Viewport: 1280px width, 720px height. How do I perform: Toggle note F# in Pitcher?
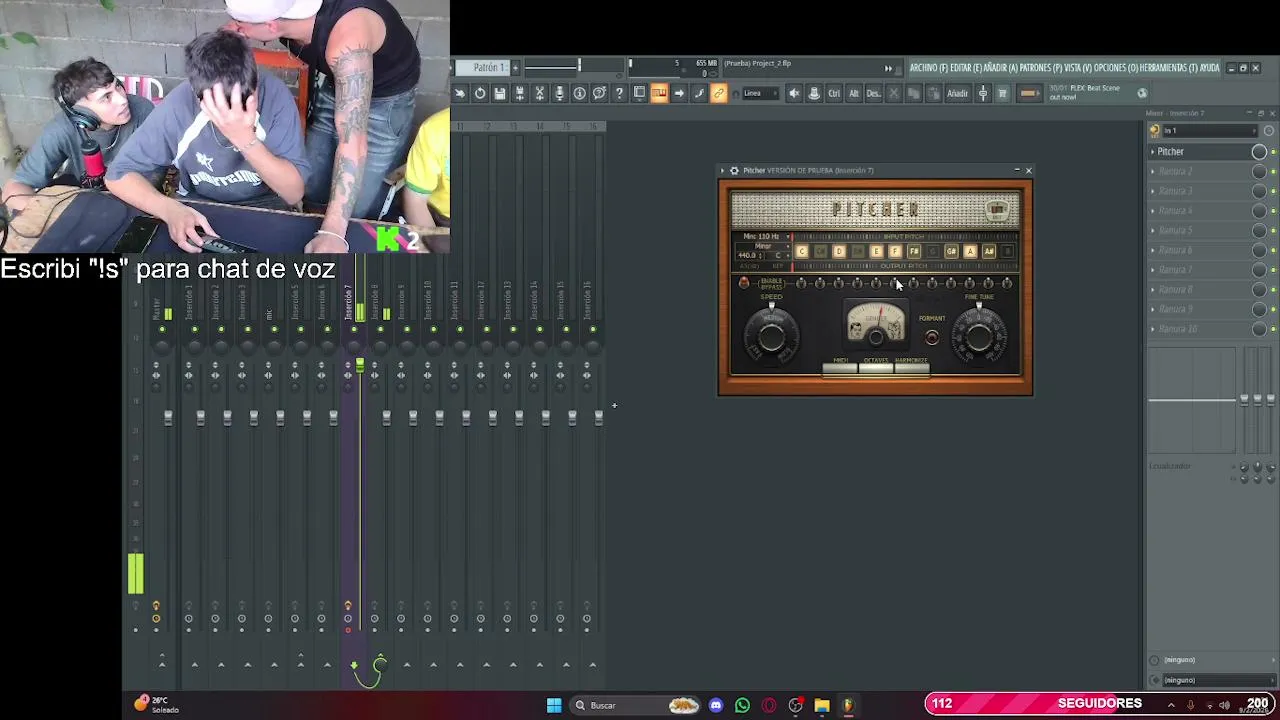(914, 251)
